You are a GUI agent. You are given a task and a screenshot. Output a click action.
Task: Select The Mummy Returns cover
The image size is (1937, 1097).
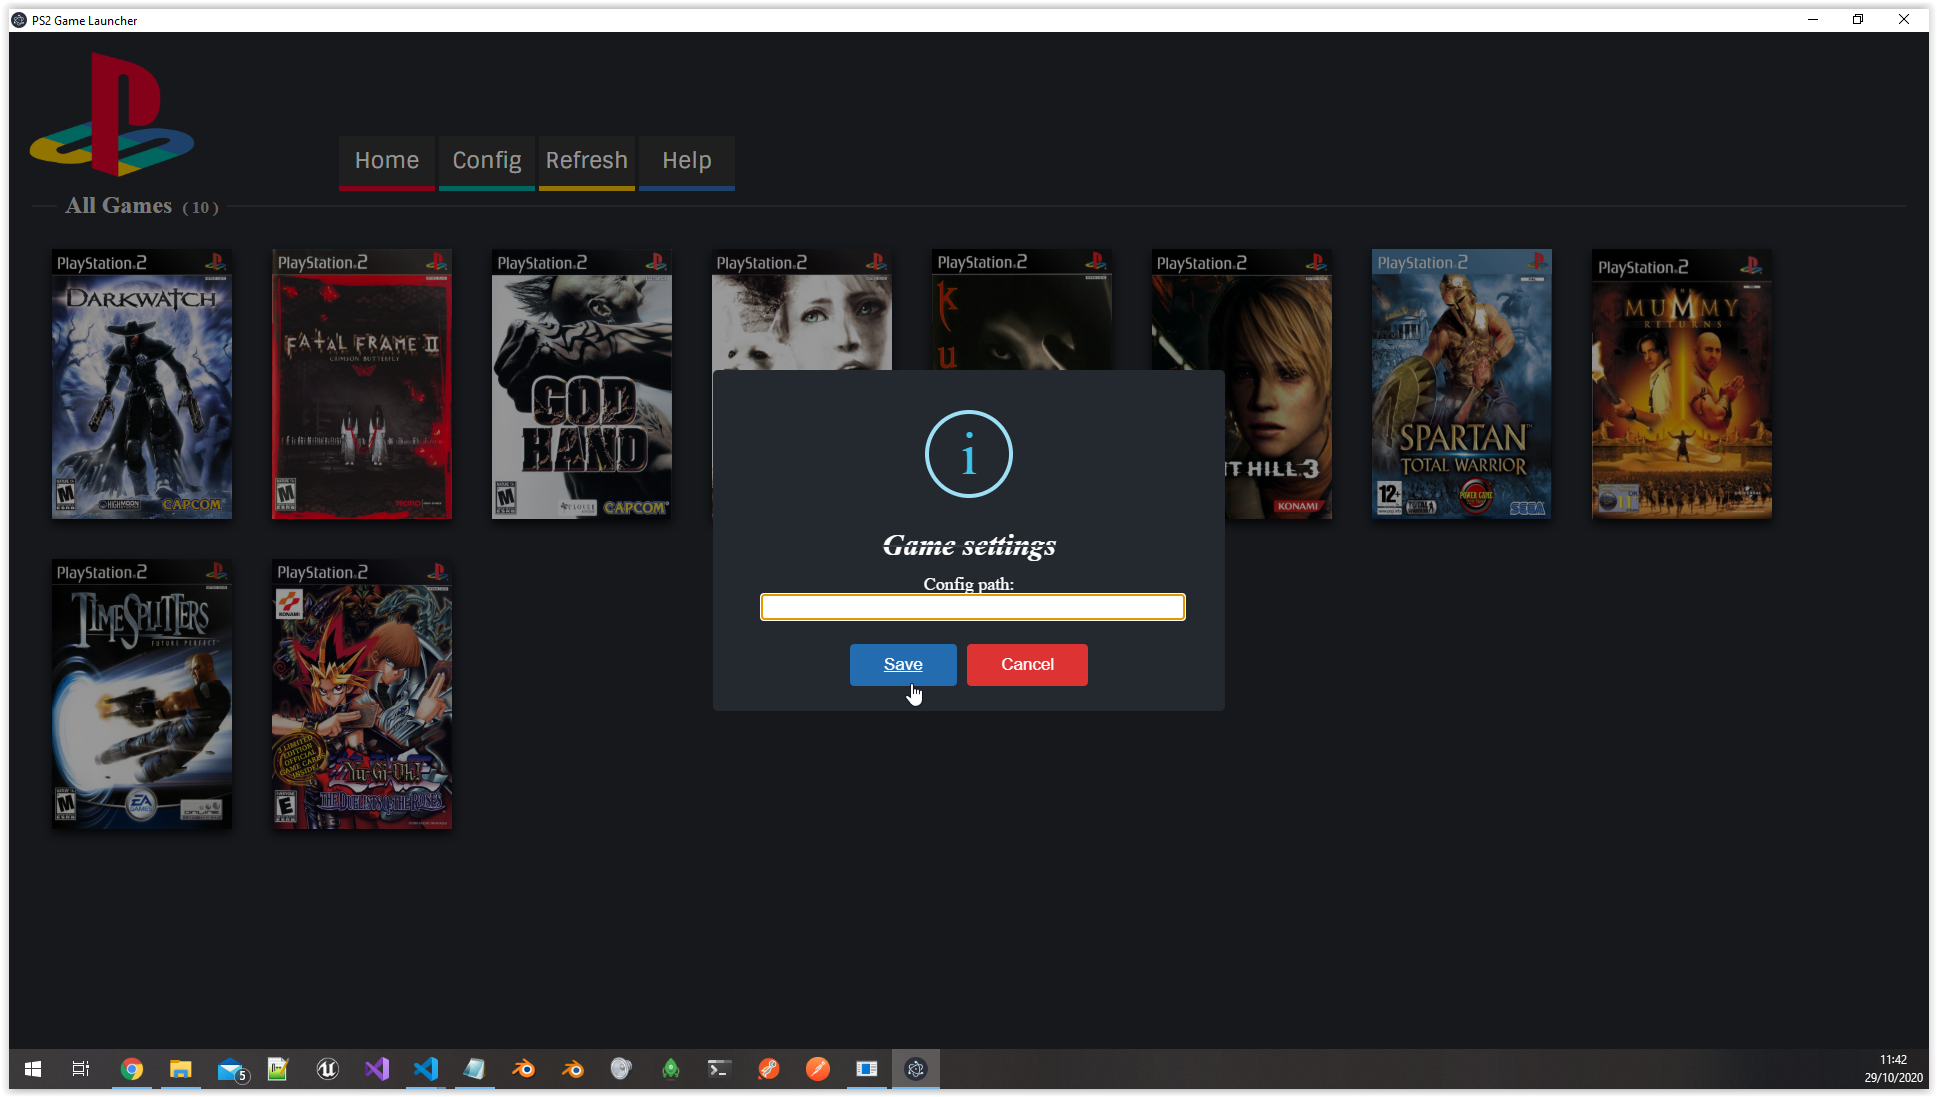click(1682, 385)
